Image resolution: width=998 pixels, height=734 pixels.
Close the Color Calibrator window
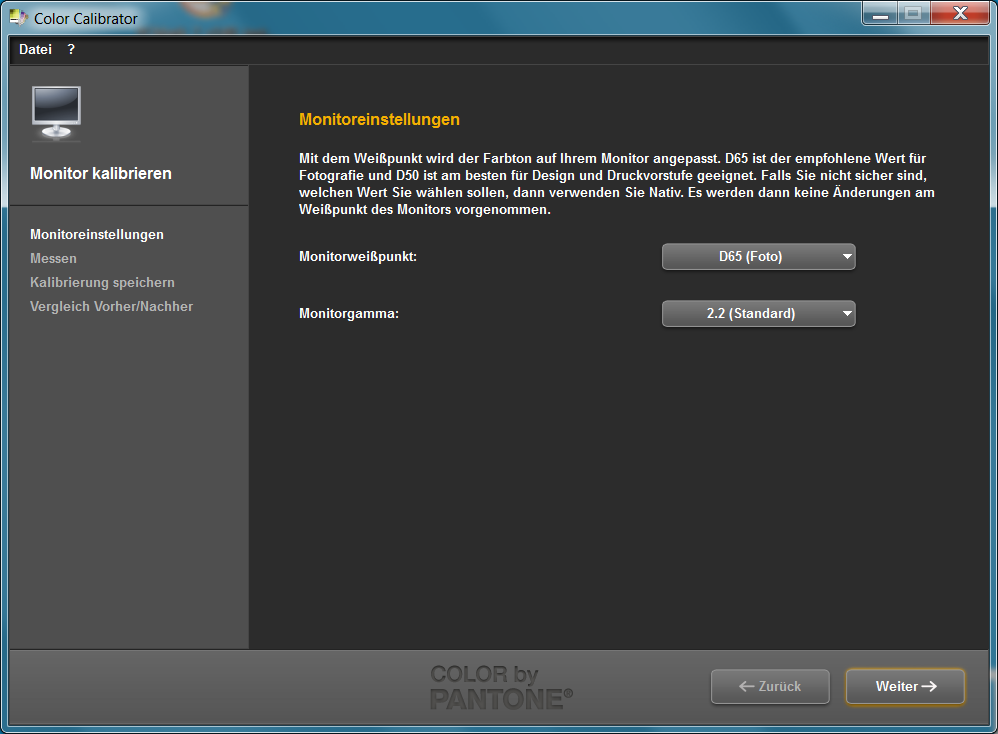tap(960, 13)
